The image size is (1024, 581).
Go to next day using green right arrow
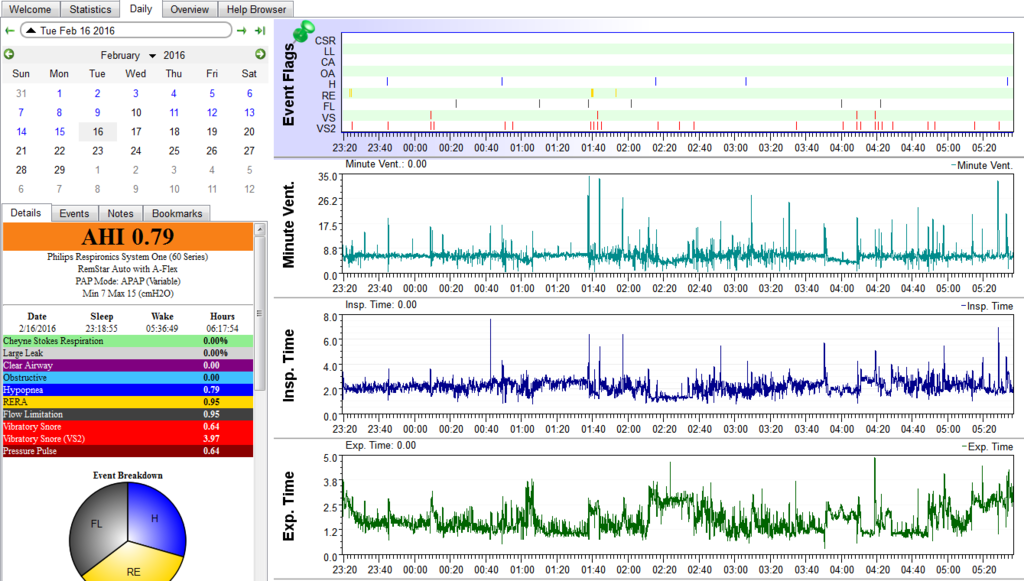242,31
